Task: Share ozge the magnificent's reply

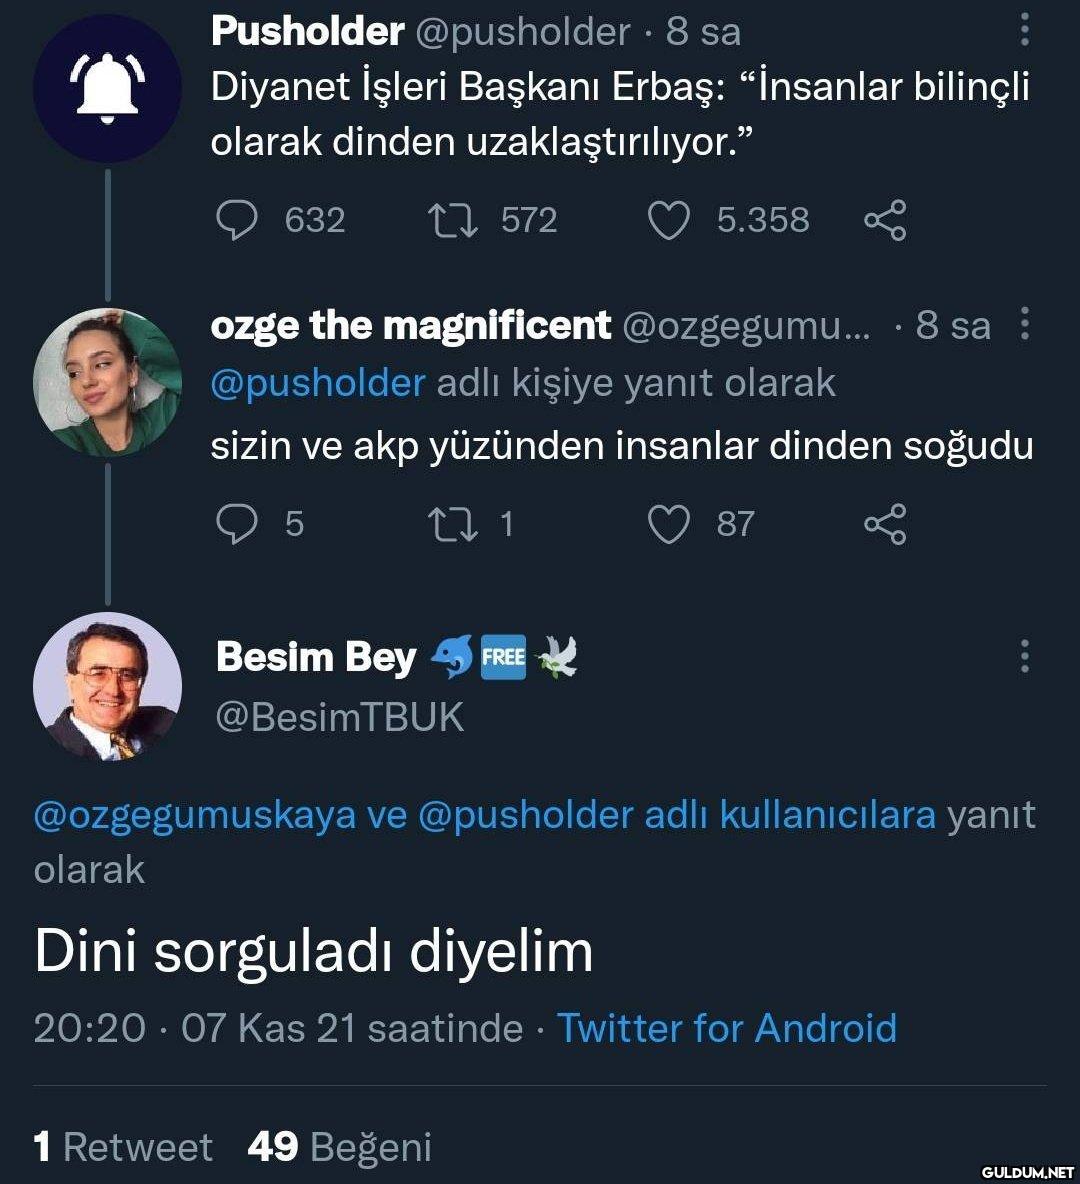Action: 885,524
